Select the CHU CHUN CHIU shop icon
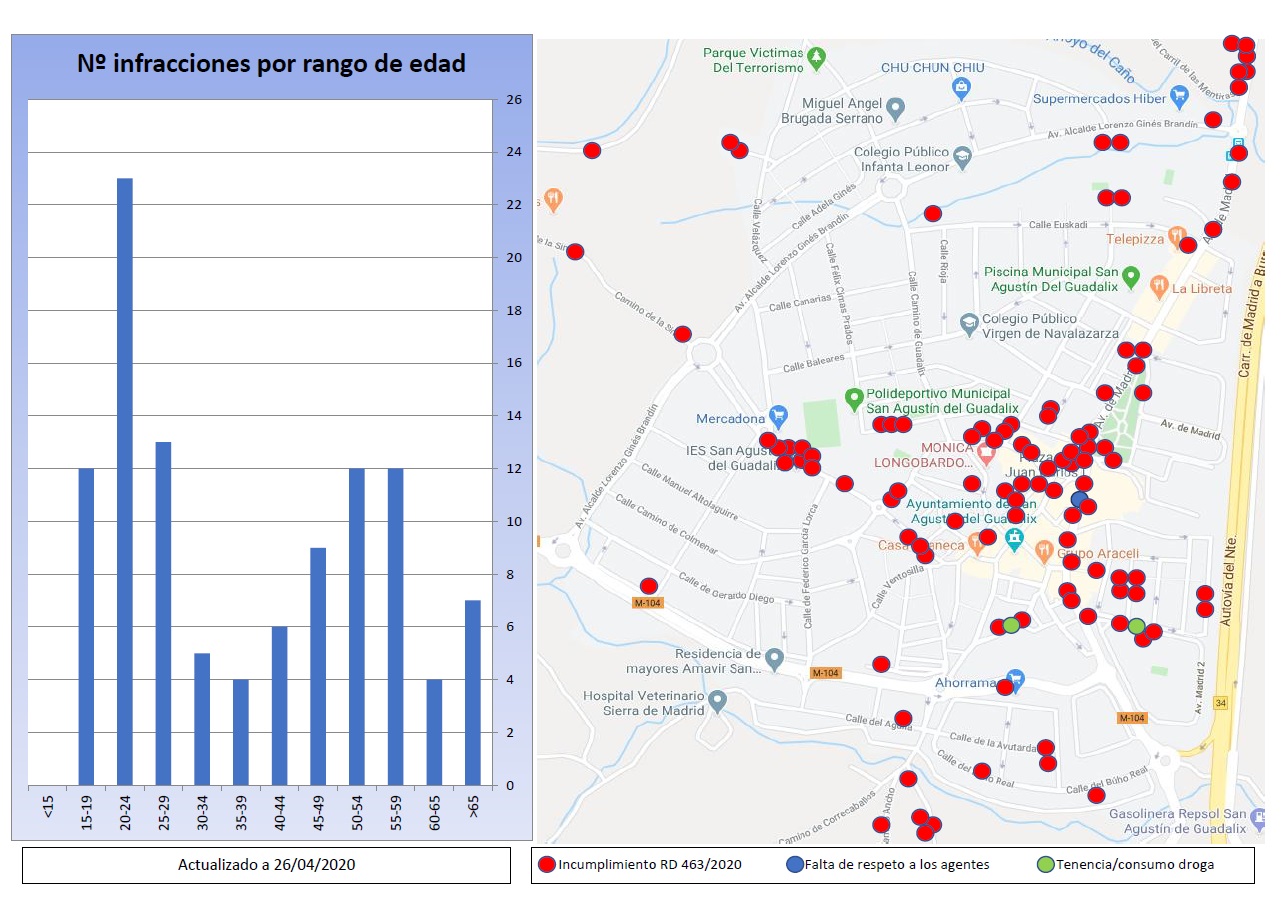This screenshot has height=905, width=1285. click(960, 88)
